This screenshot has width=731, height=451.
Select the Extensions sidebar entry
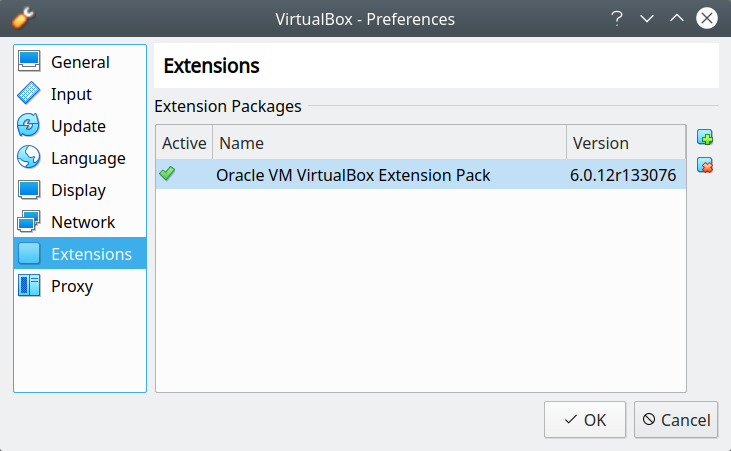pos(91,254)
